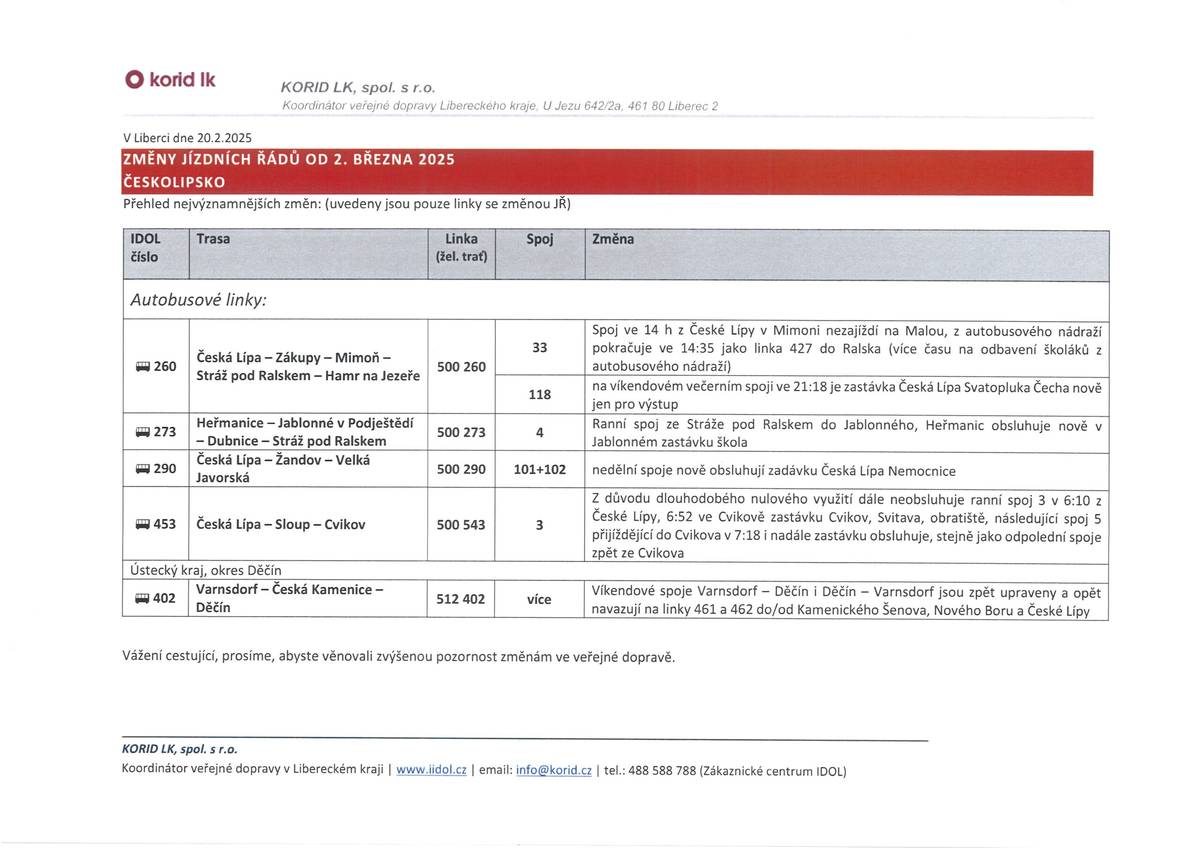Open the www.iidol.cz link
Image resolution: width=1200 pixels, height=848 pixels.
431,770
